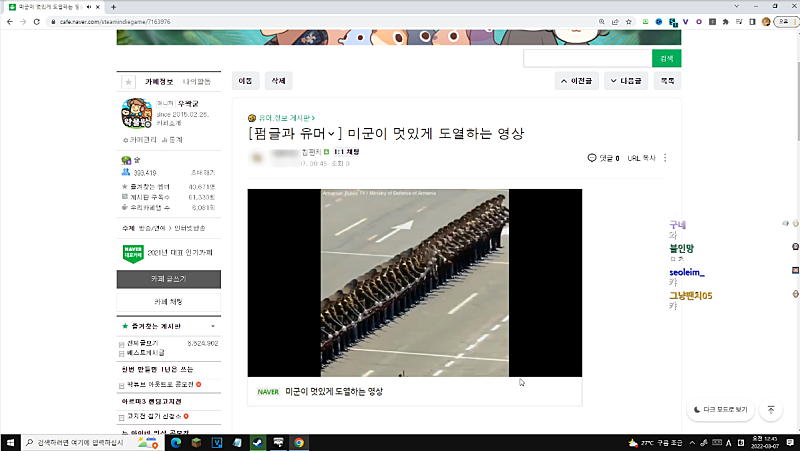This screenshot has height=451, width=800.
Task: Click the 통계 statistics link
Action: (172, 140)
